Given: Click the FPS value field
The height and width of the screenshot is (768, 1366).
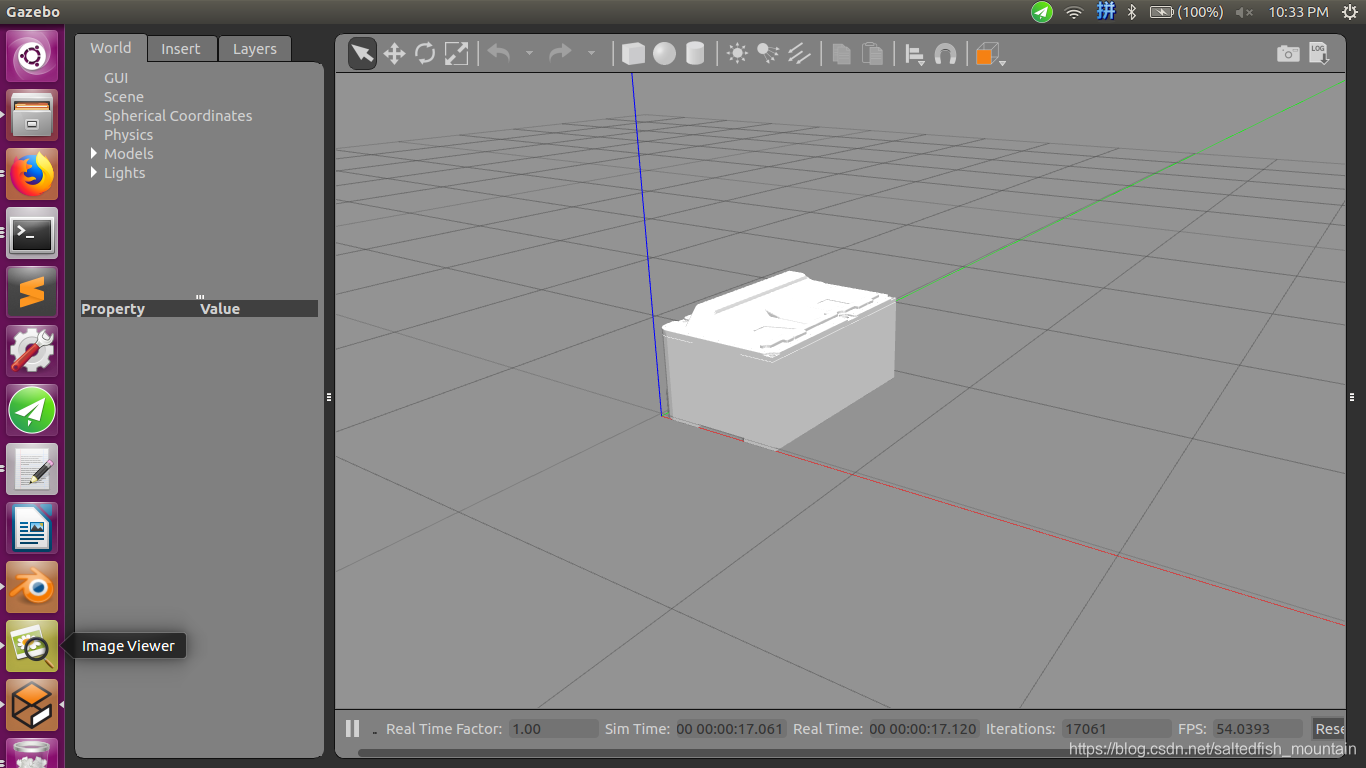Looking at the screenshot, I should coord(1258,729).
